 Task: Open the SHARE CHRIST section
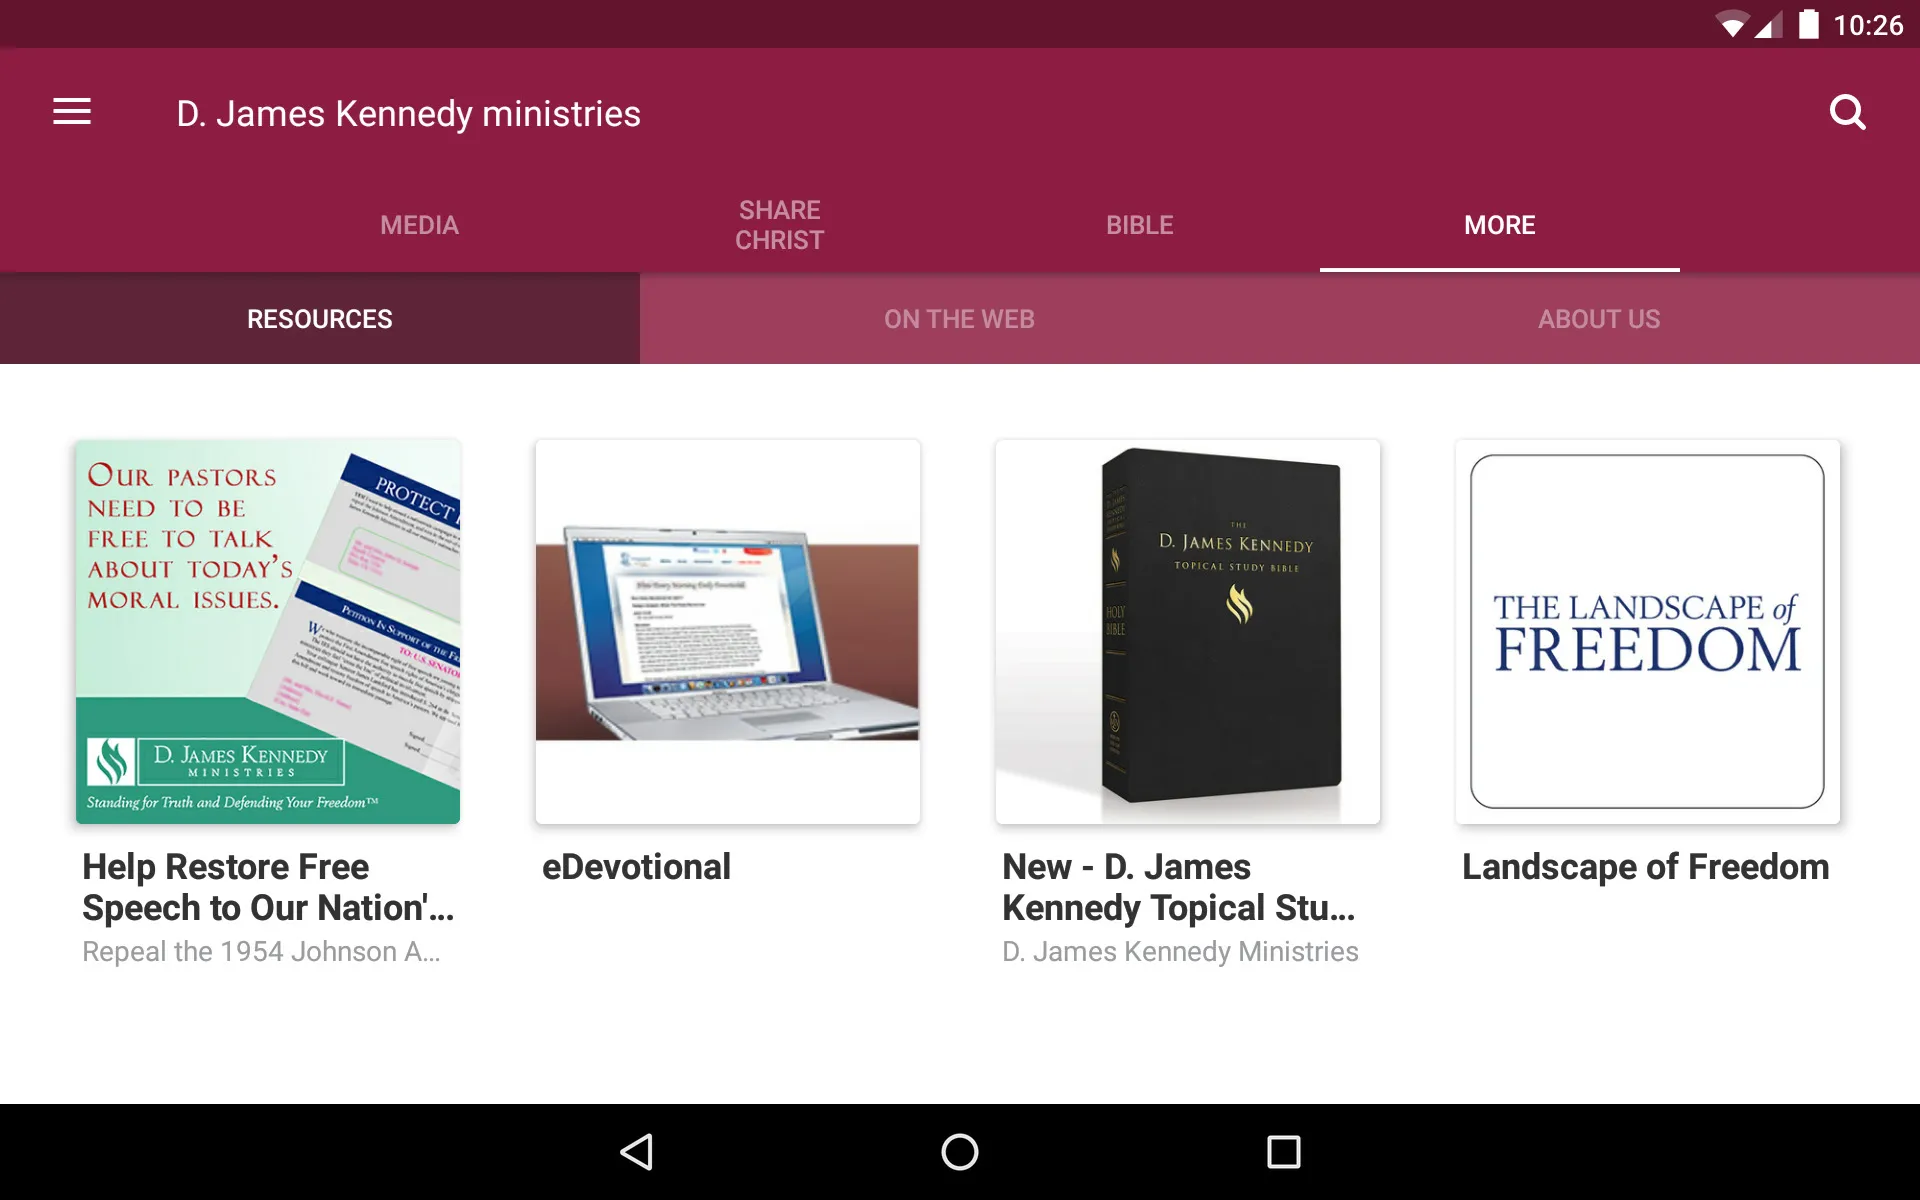(780, 225)
